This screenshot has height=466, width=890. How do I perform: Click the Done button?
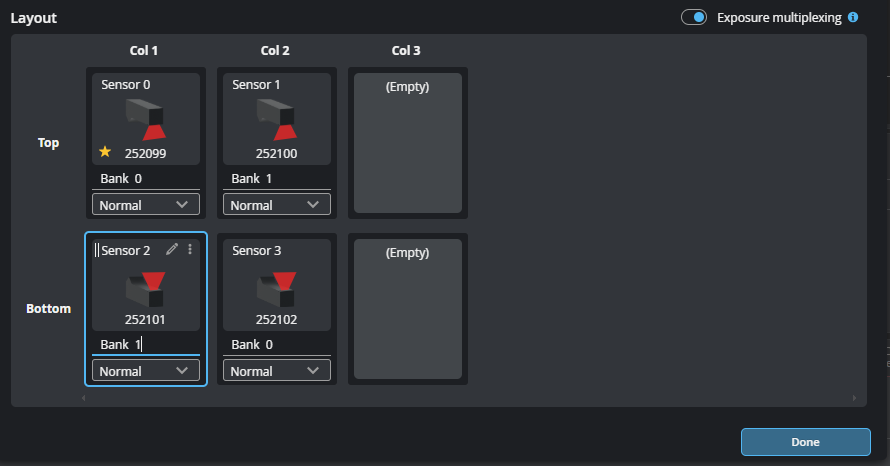click(x=805, y=442)
